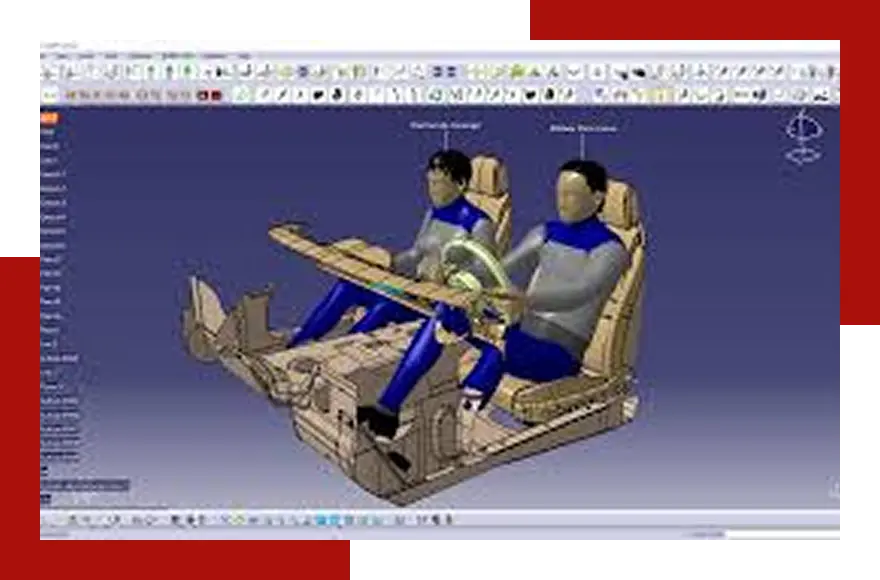Image resolution: width=880 pixels, height=580 pixels.
Task: Select the passenger manikin's head
Action: pyautogui.click(x=446, y=176)
